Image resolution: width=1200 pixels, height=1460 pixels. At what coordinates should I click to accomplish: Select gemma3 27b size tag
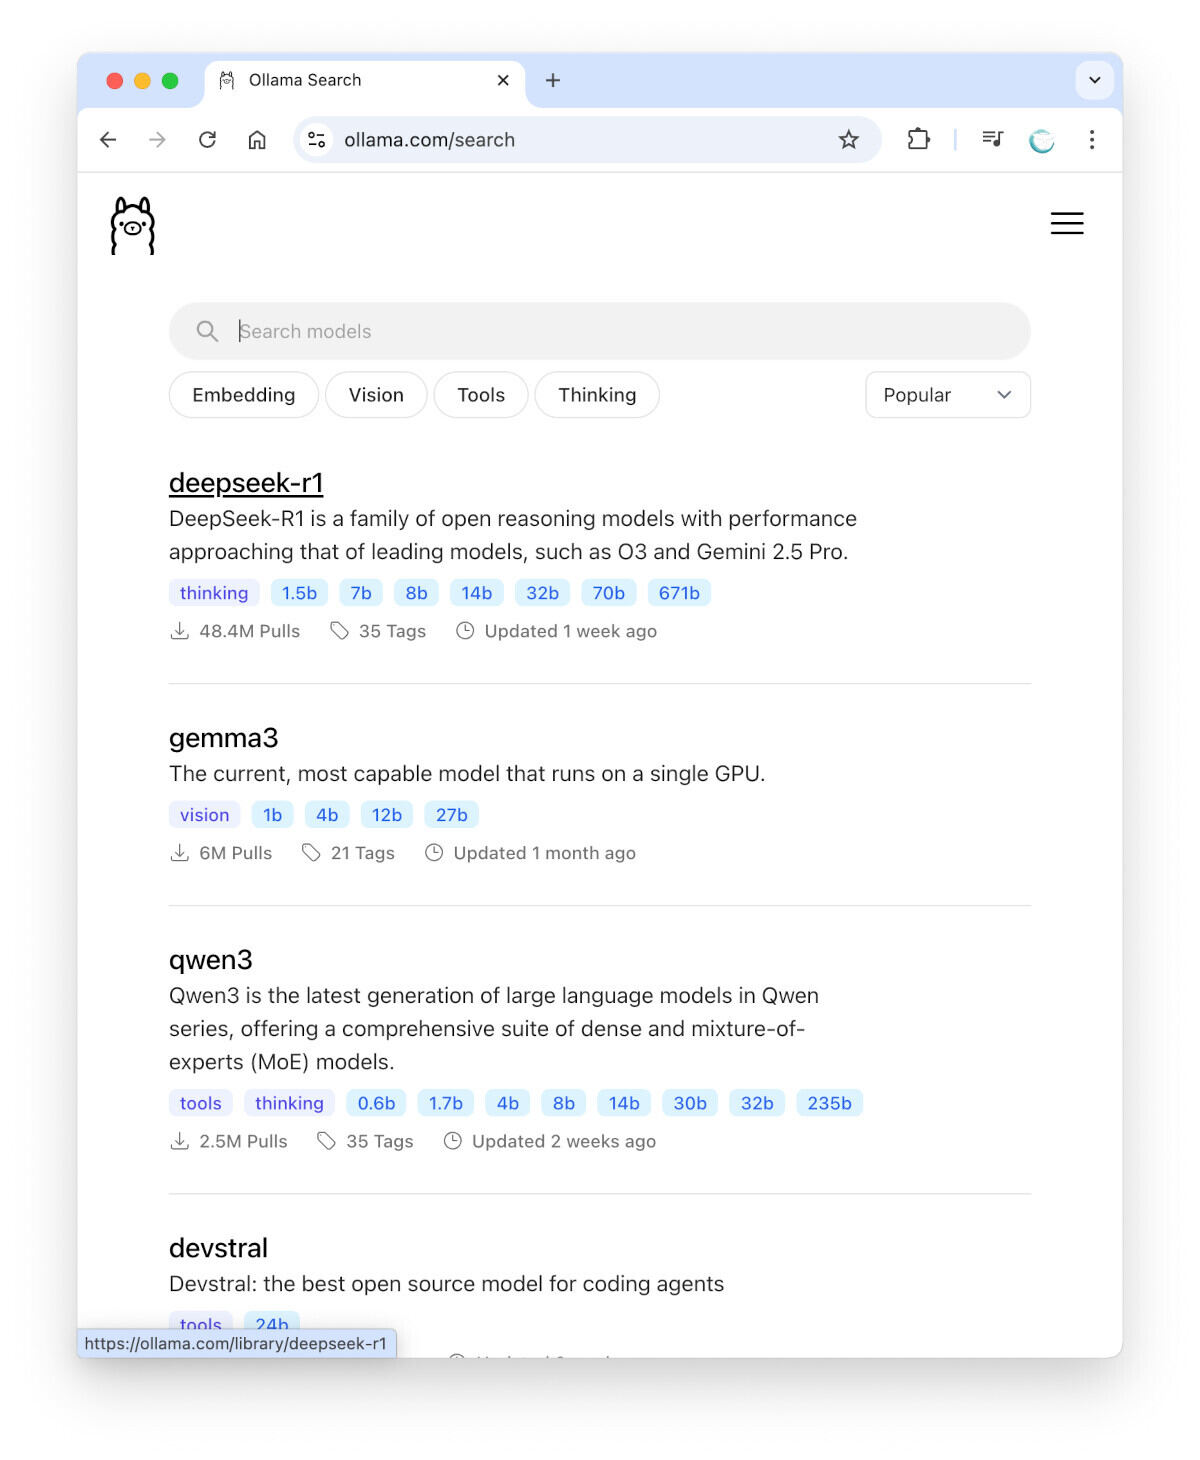pyautogui.click(x=451, y=815)
